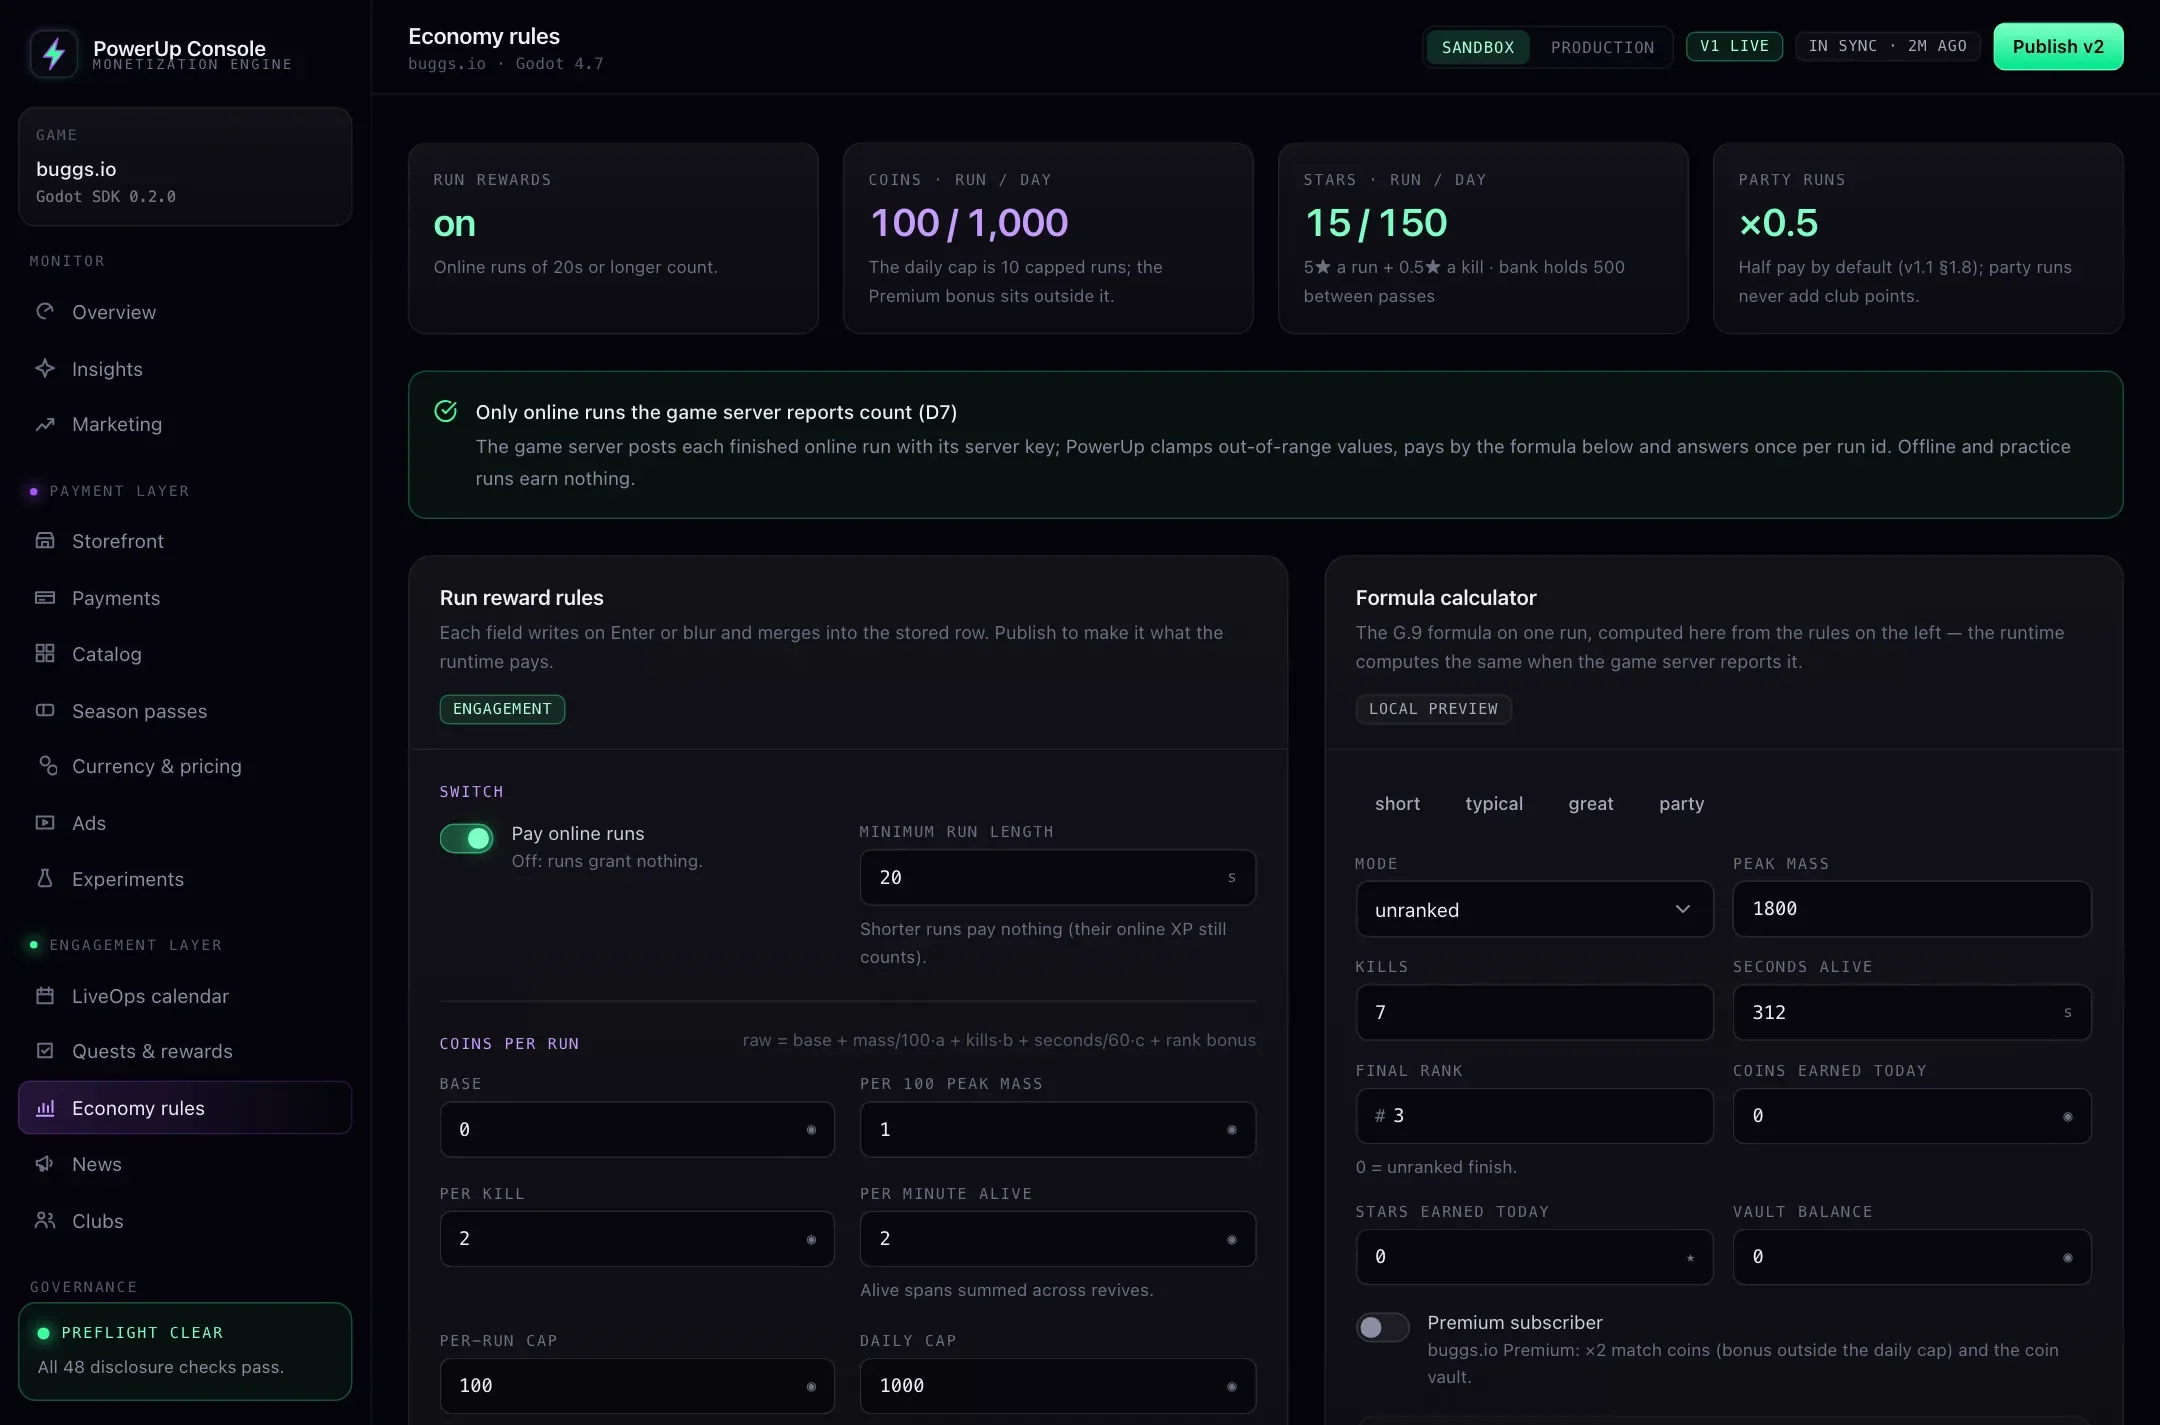Click the V1 LIVE status badge

pos(1734,46)
